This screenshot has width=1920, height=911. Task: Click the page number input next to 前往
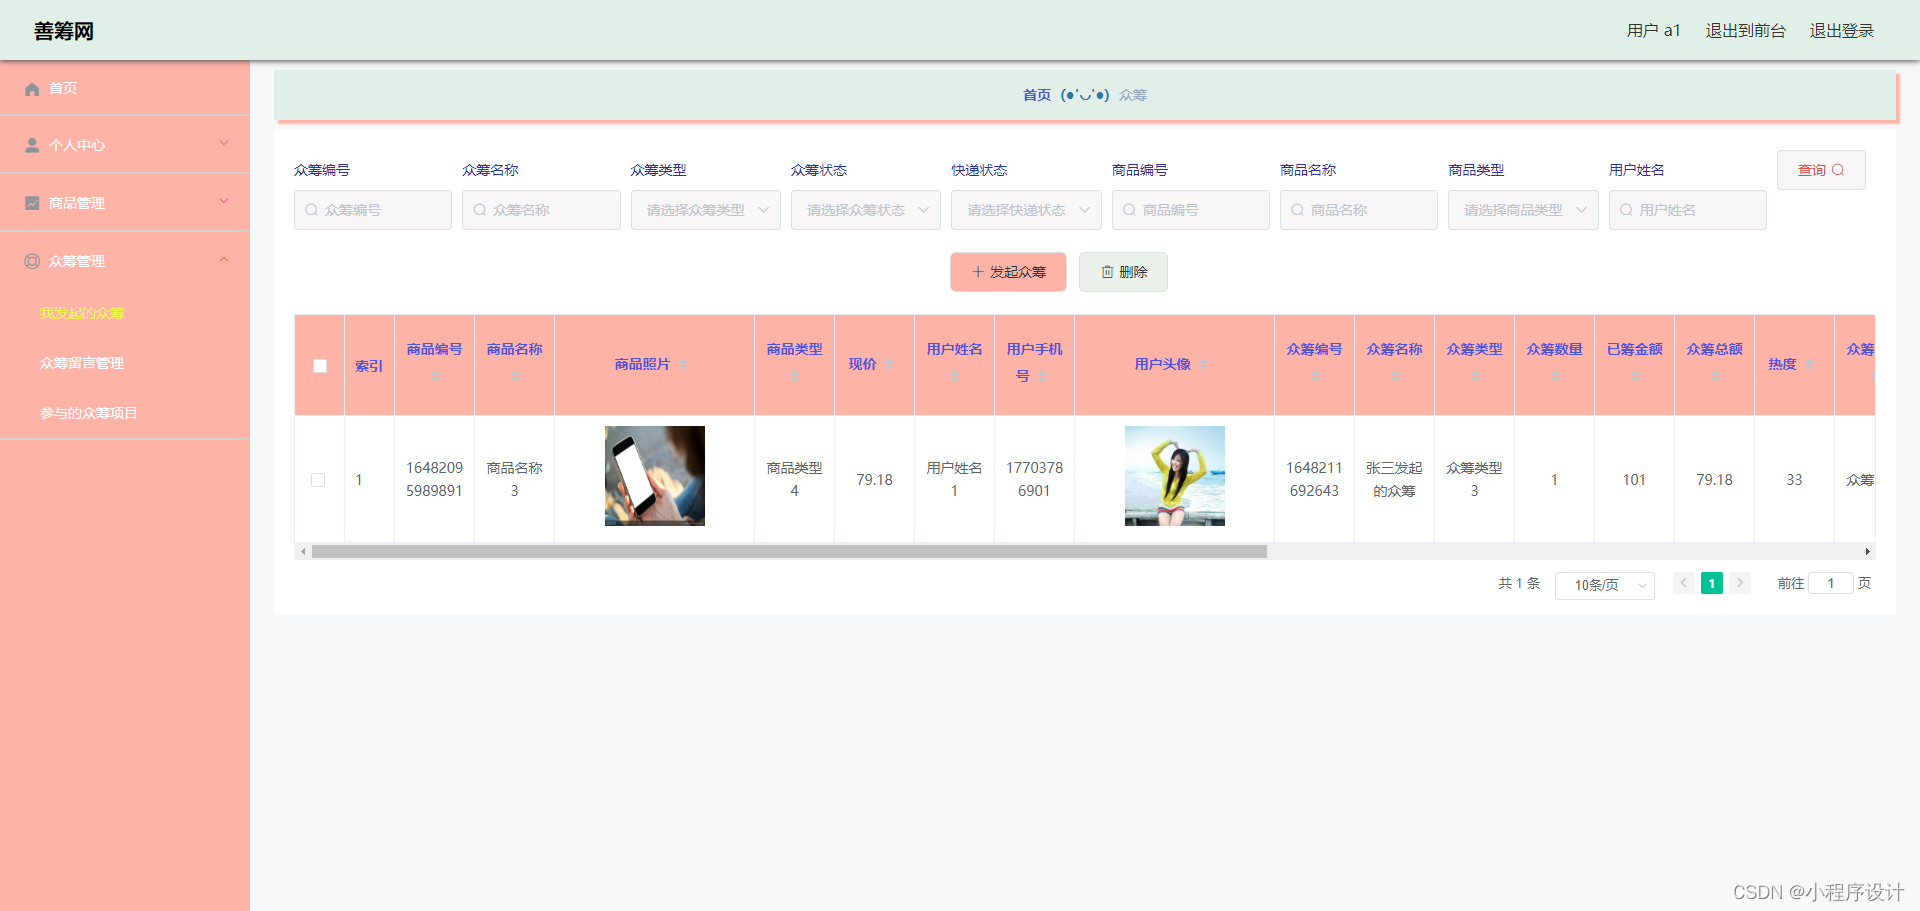point(1831,583)
